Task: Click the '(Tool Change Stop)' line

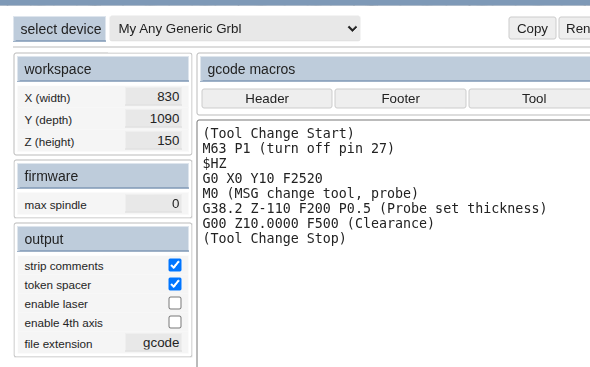Action: click(x=274, y=239)
